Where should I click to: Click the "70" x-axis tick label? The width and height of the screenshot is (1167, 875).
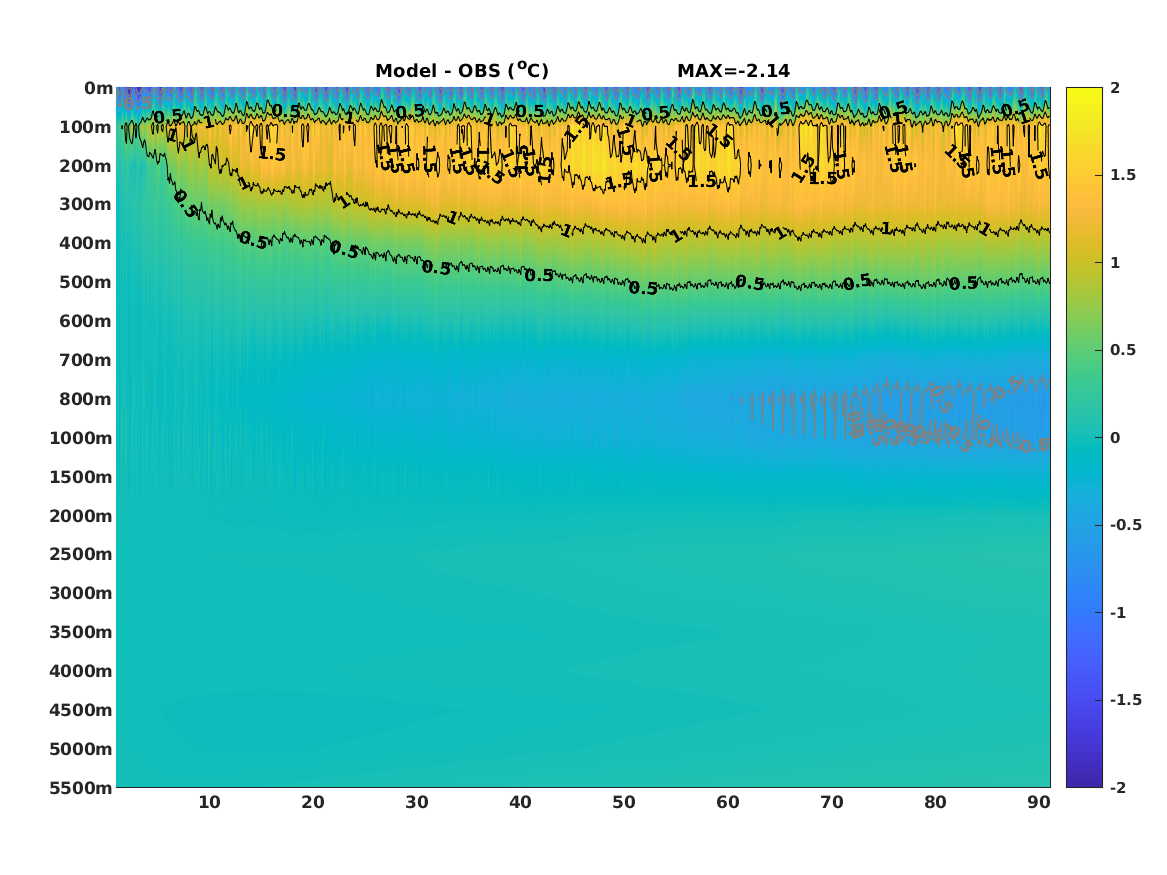click(x=832, y=802)
